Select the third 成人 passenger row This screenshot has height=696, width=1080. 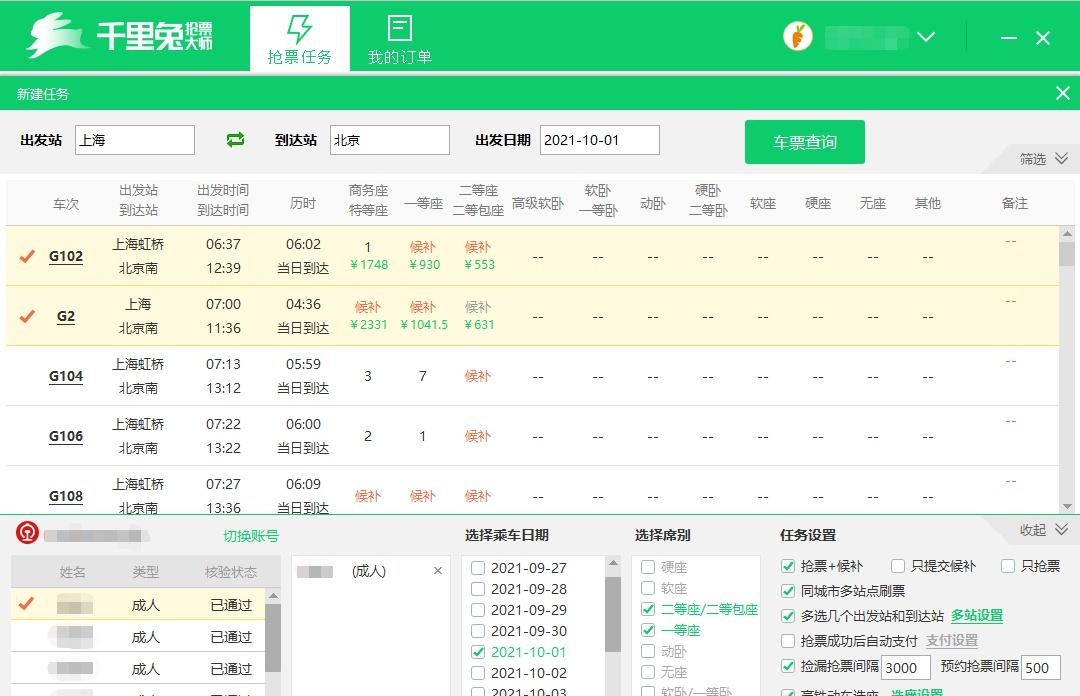138,668
